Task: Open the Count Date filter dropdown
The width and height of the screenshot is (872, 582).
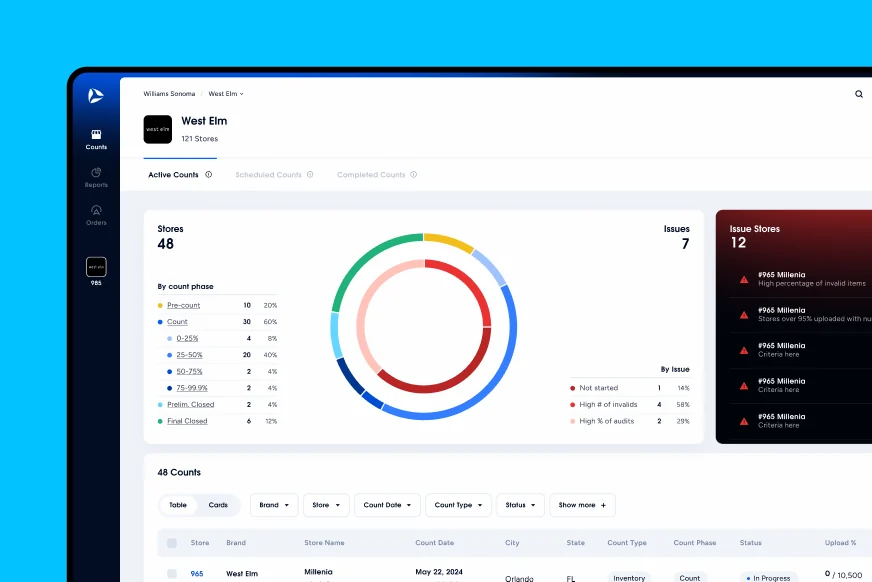Action: tap(387, 505)
